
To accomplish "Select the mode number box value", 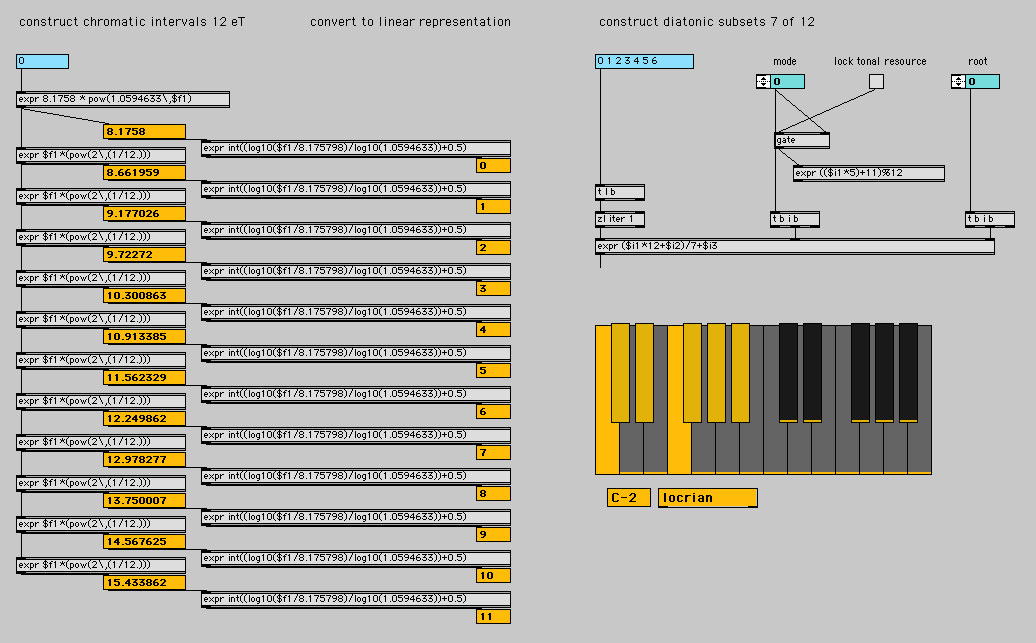I will pos(788,81).
